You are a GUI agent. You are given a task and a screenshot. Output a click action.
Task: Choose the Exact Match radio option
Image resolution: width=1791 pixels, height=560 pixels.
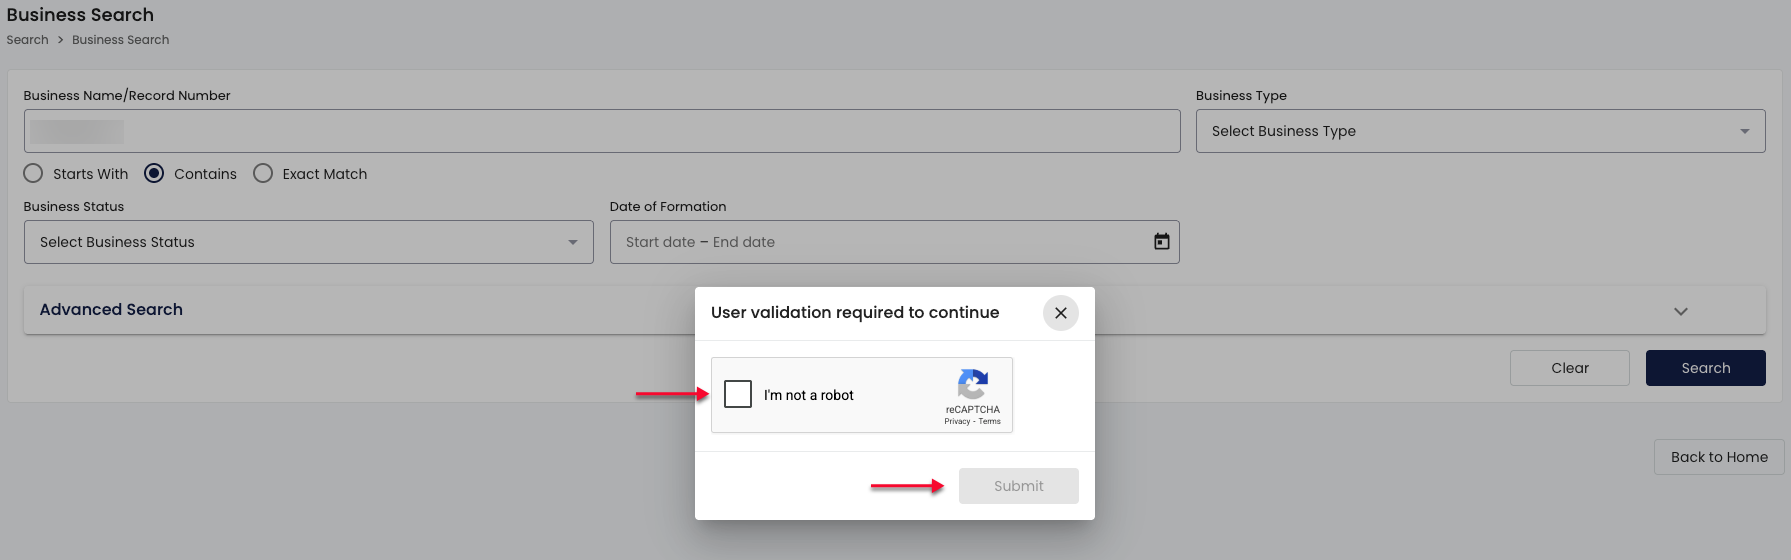pos(263,174)
